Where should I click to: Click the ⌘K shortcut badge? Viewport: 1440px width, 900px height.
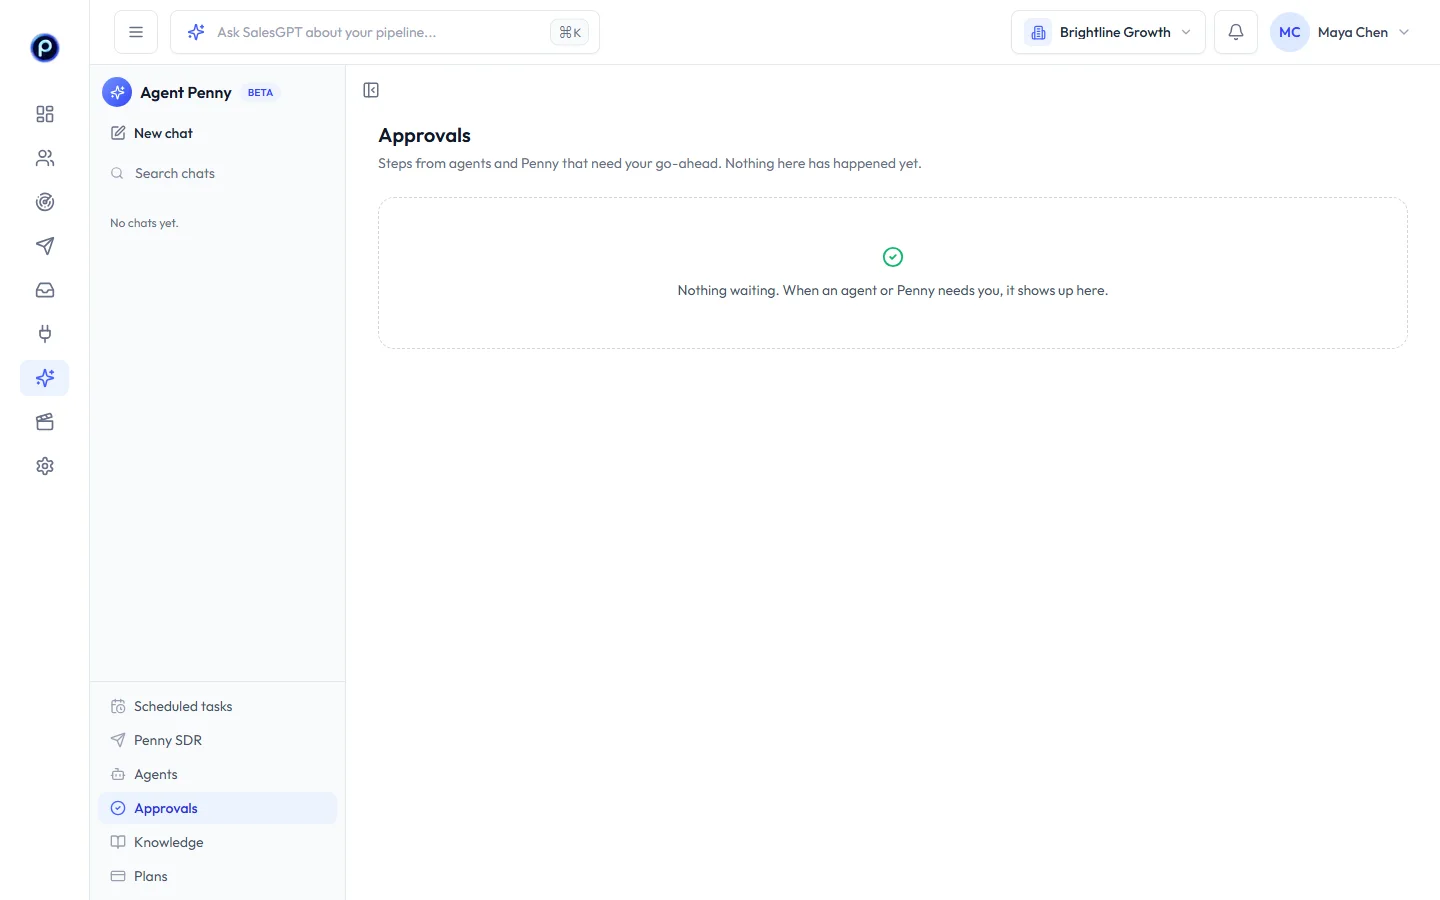coord(570,32)
